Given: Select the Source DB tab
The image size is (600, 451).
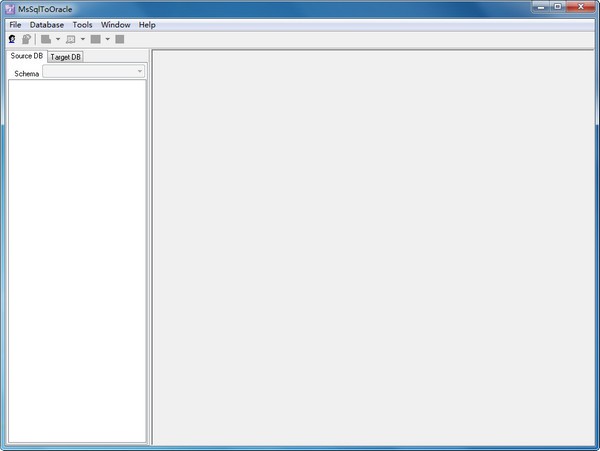Looking at the screenshot, I should [26, 56].
